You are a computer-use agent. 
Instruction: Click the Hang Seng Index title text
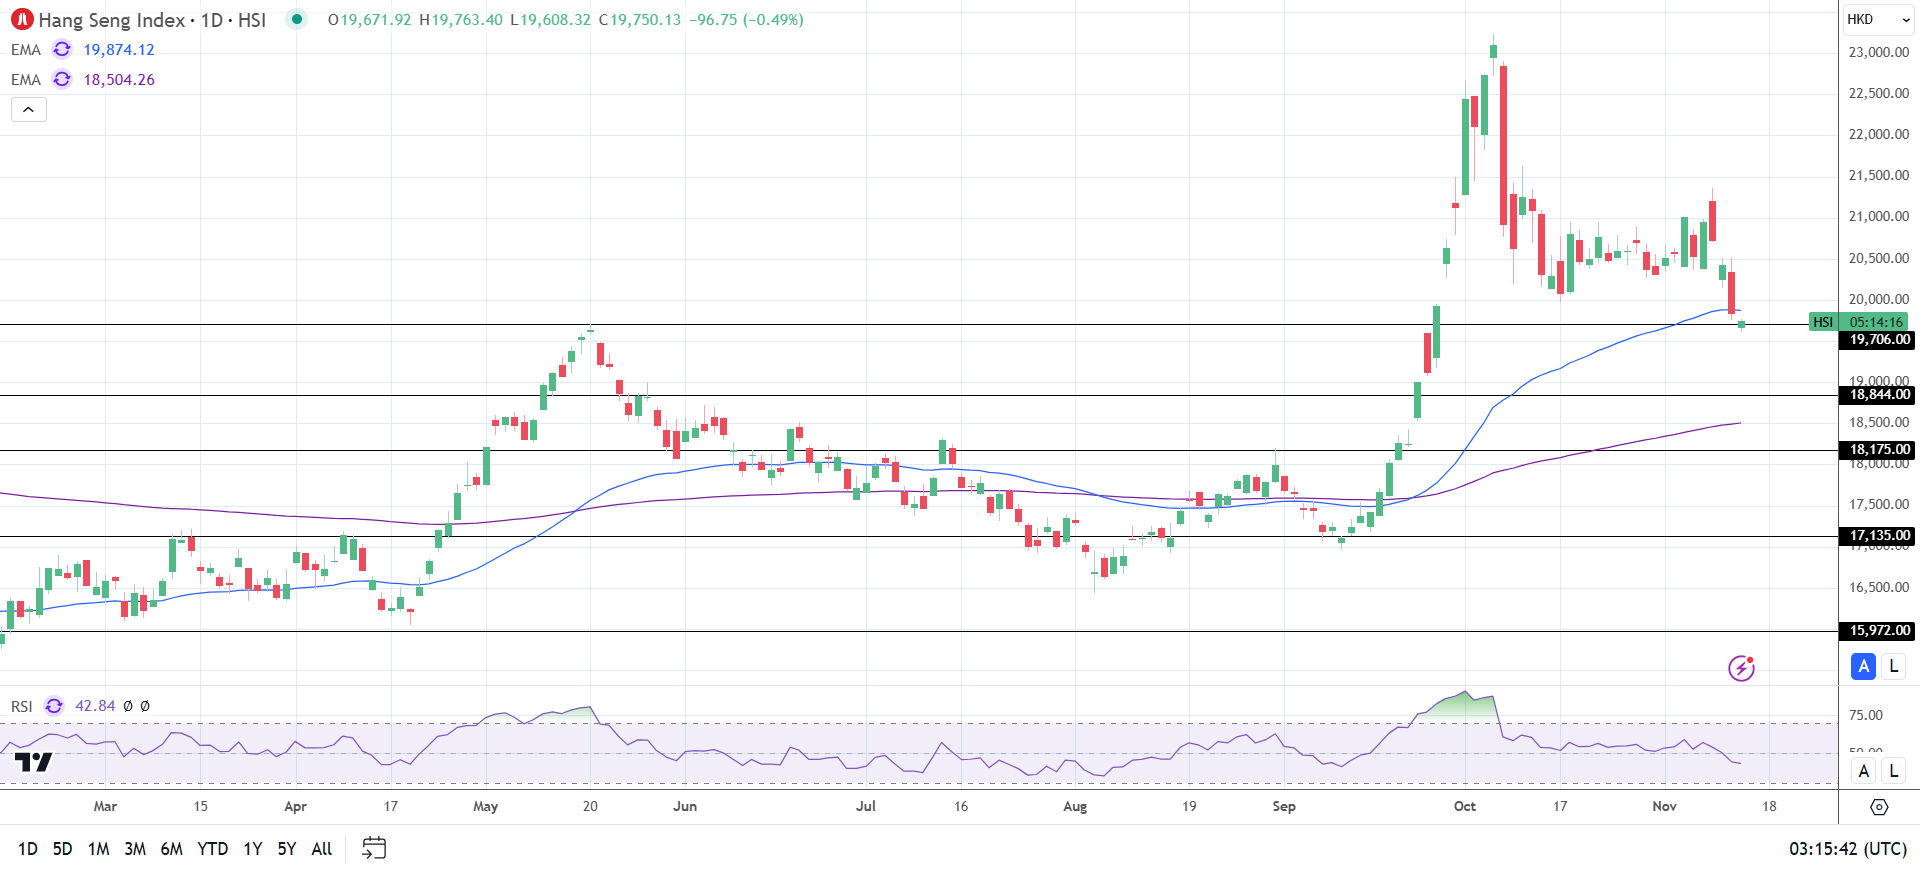(112, 20)
